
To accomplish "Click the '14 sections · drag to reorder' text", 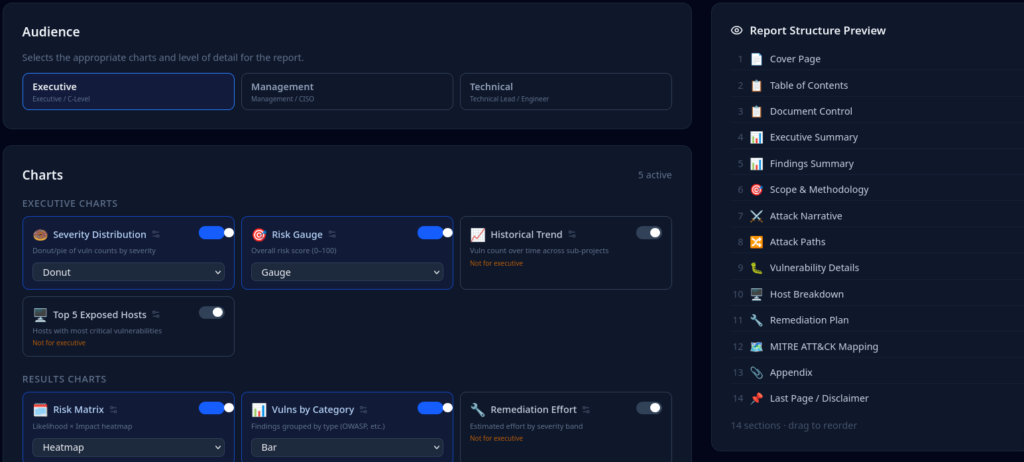I will [x=793, y=425].
